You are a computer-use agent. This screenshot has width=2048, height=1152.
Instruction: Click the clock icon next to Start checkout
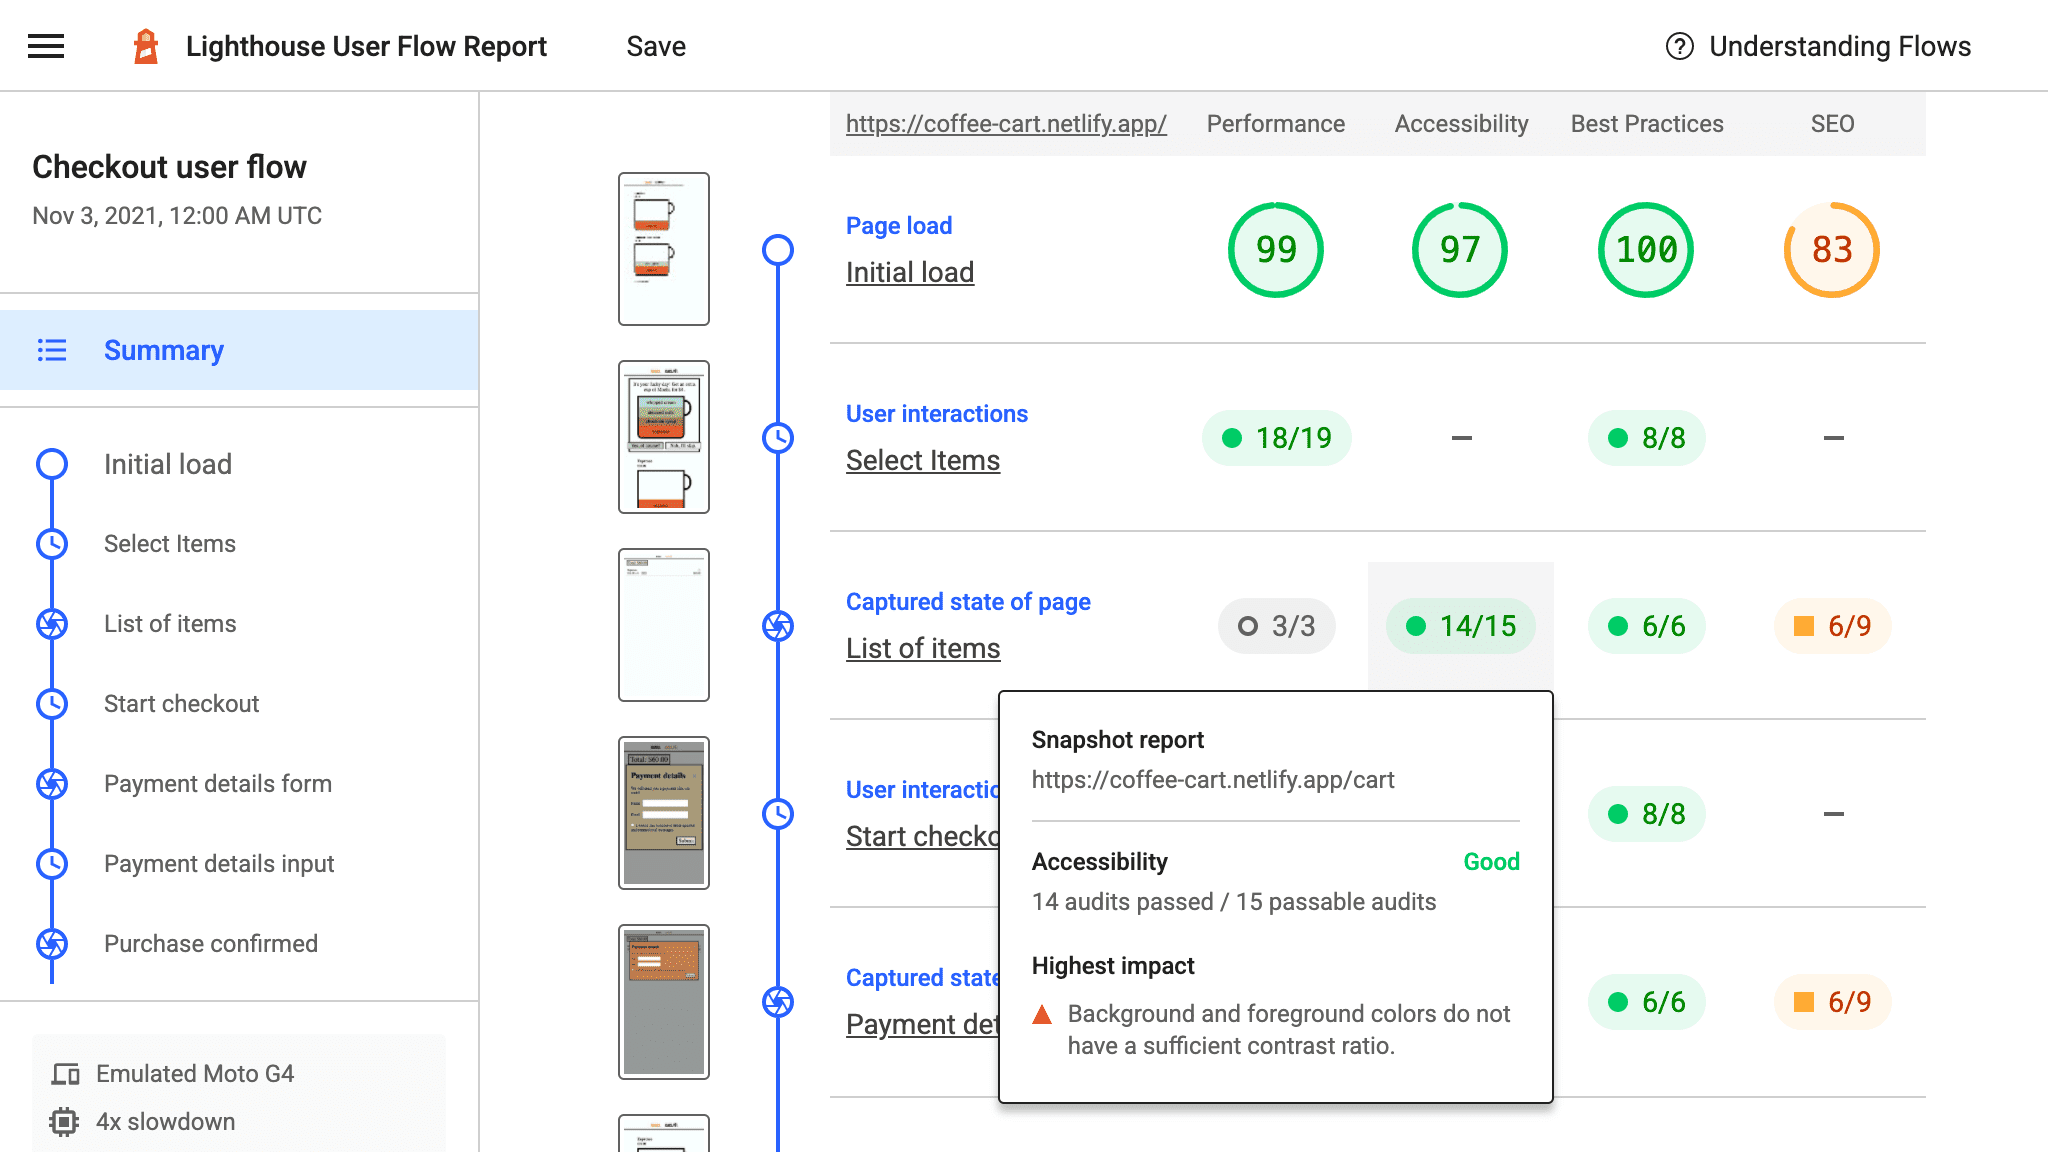coord(52,703)
